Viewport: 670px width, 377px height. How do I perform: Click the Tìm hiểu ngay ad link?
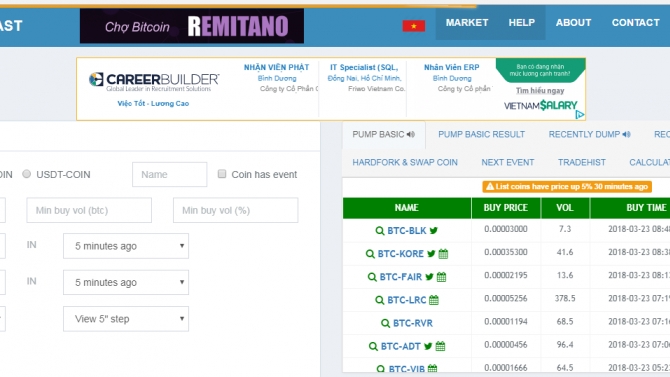(540, 91)
